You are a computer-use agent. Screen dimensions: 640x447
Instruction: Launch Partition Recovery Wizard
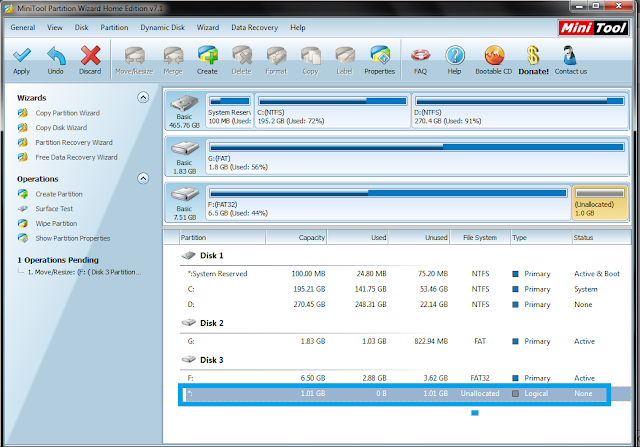point(74,142)
